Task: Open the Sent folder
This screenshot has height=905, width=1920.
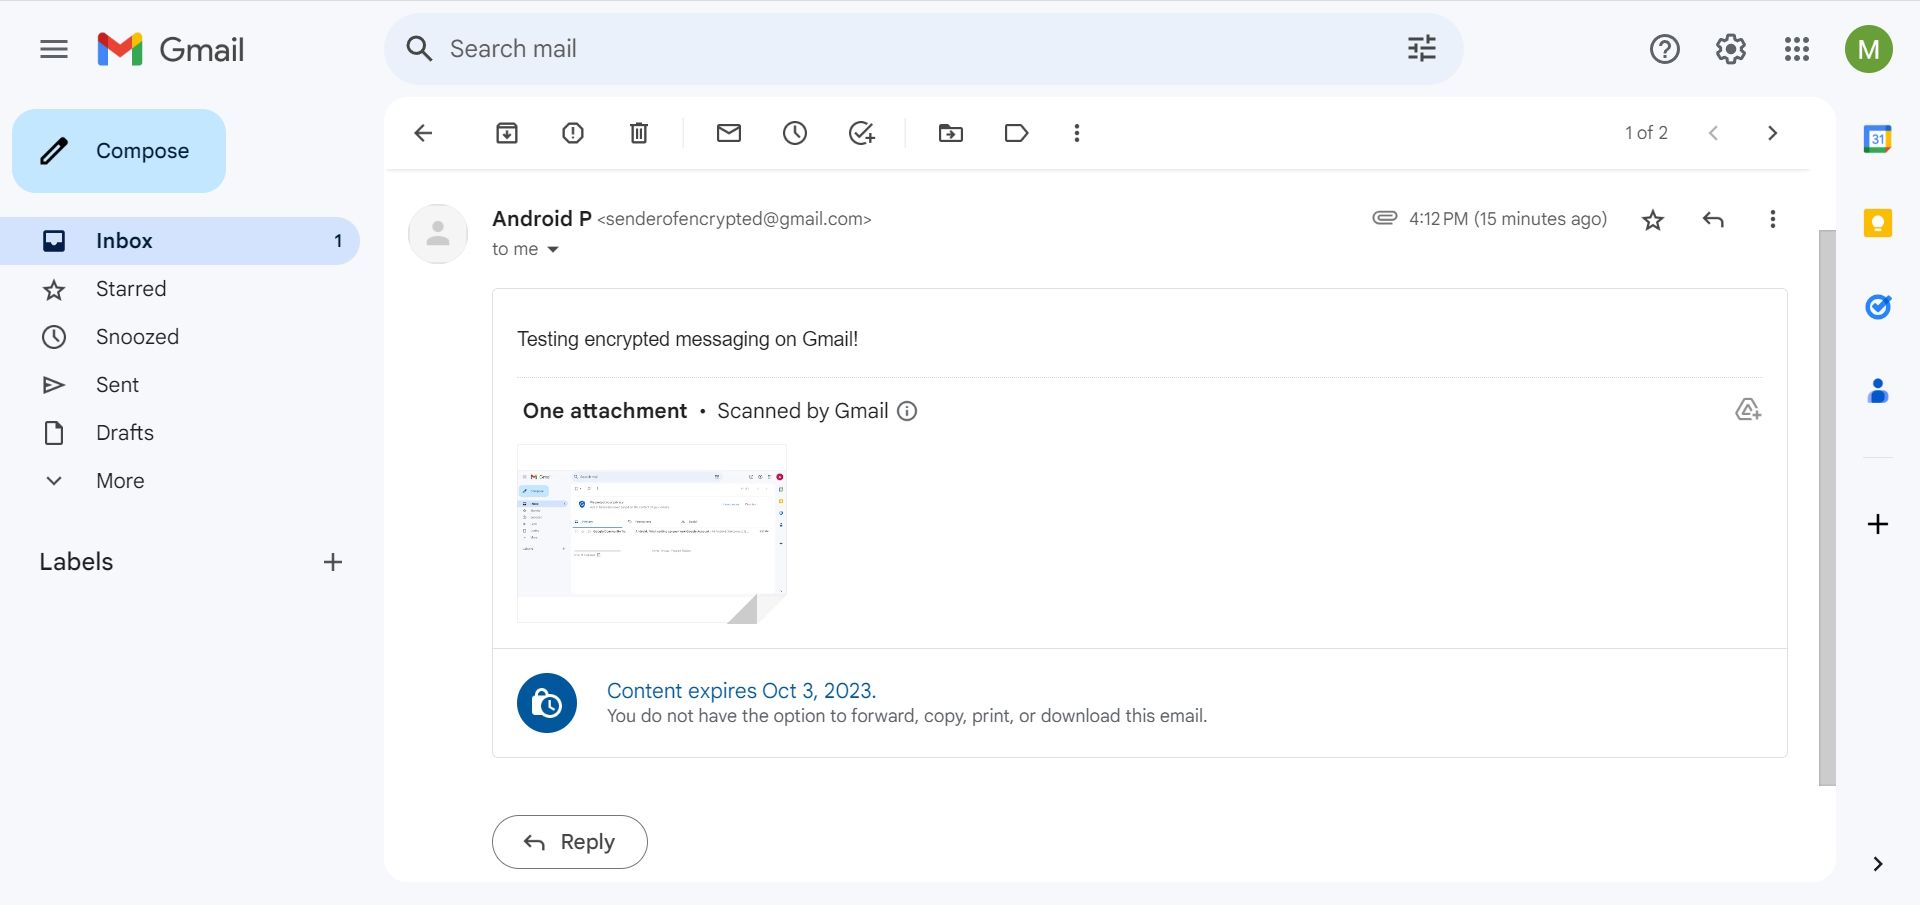Action: 180,385
